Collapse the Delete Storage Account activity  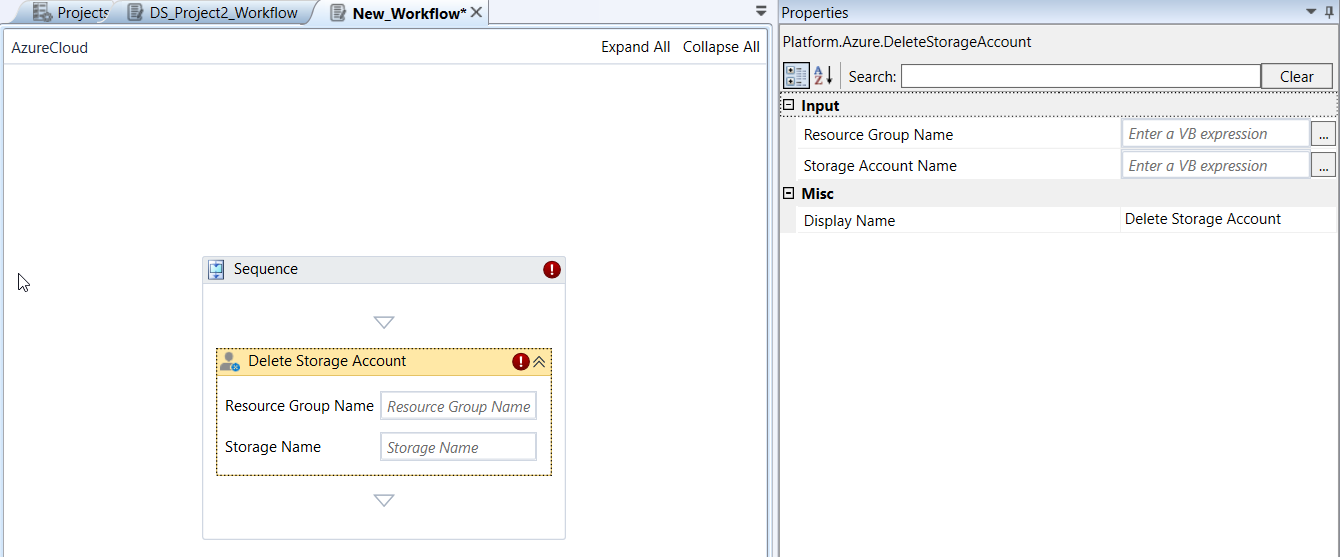539,362
